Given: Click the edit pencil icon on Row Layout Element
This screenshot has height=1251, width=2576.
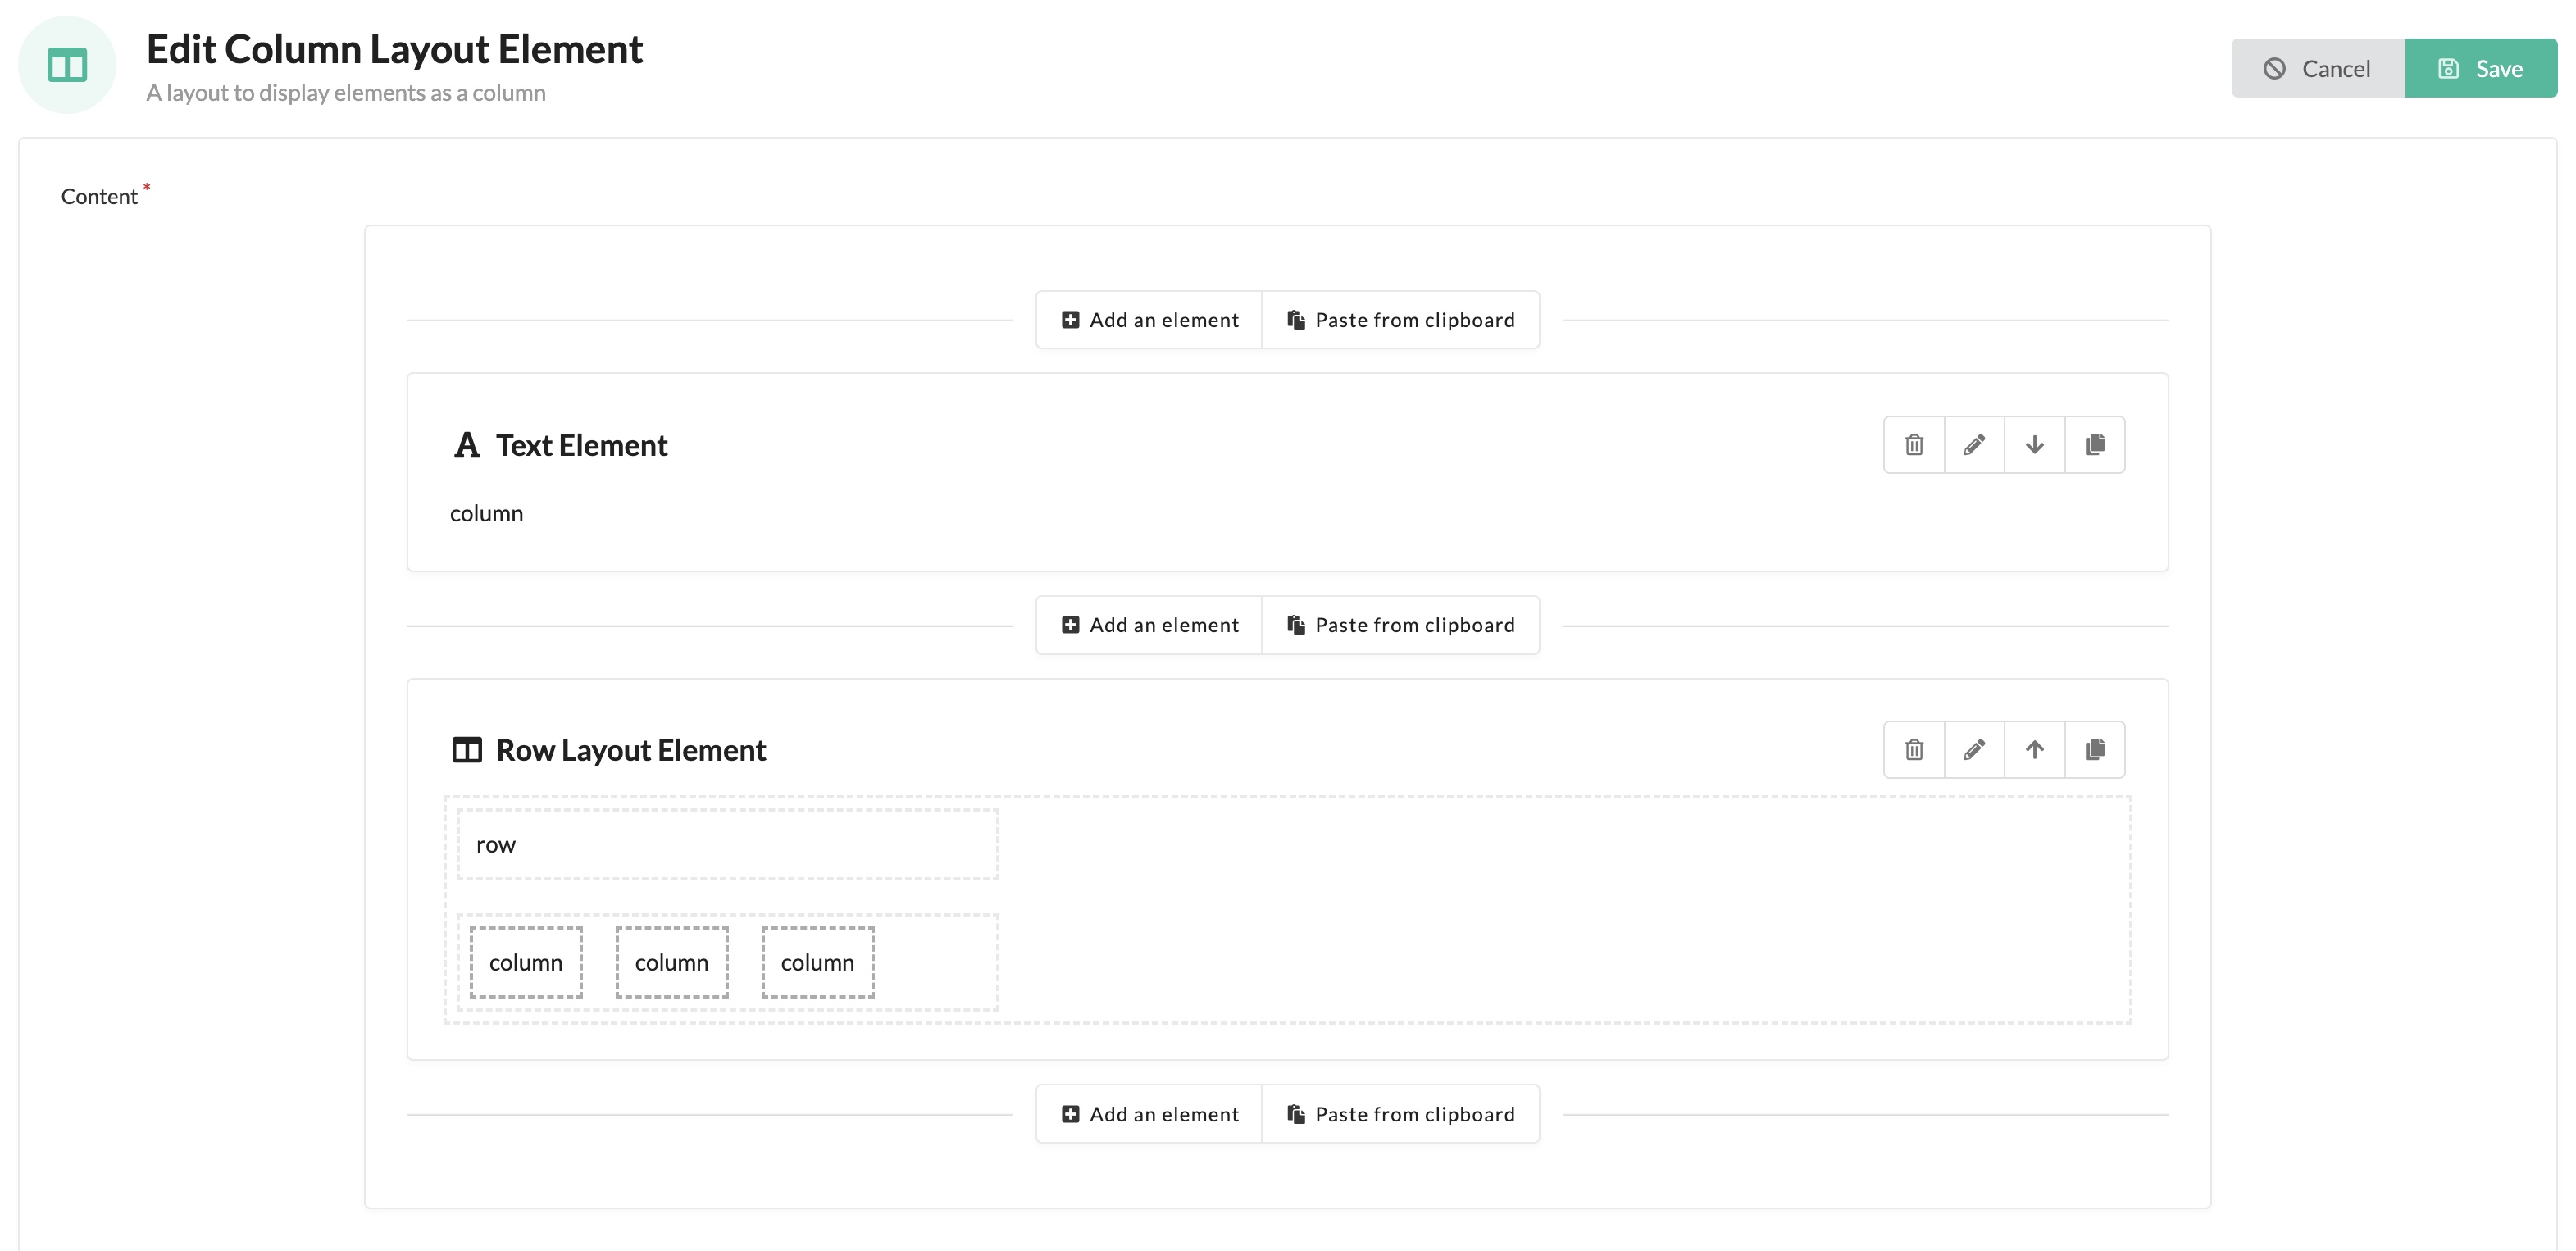Looking at the screenshot, I should [x=1975, y=748].
